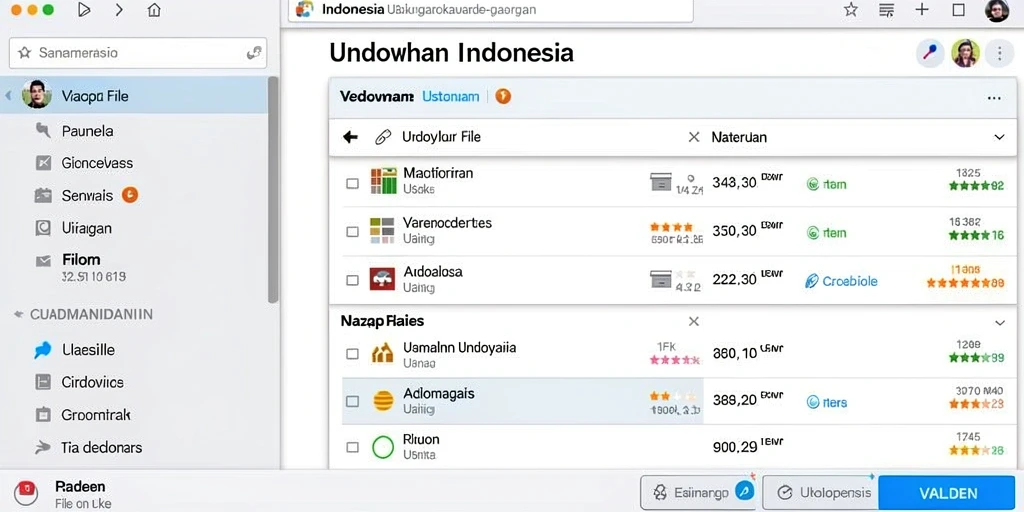The image size is (1024, 512).
Task: Click the play triangle in the title bar
Action: tap(84, 10)
